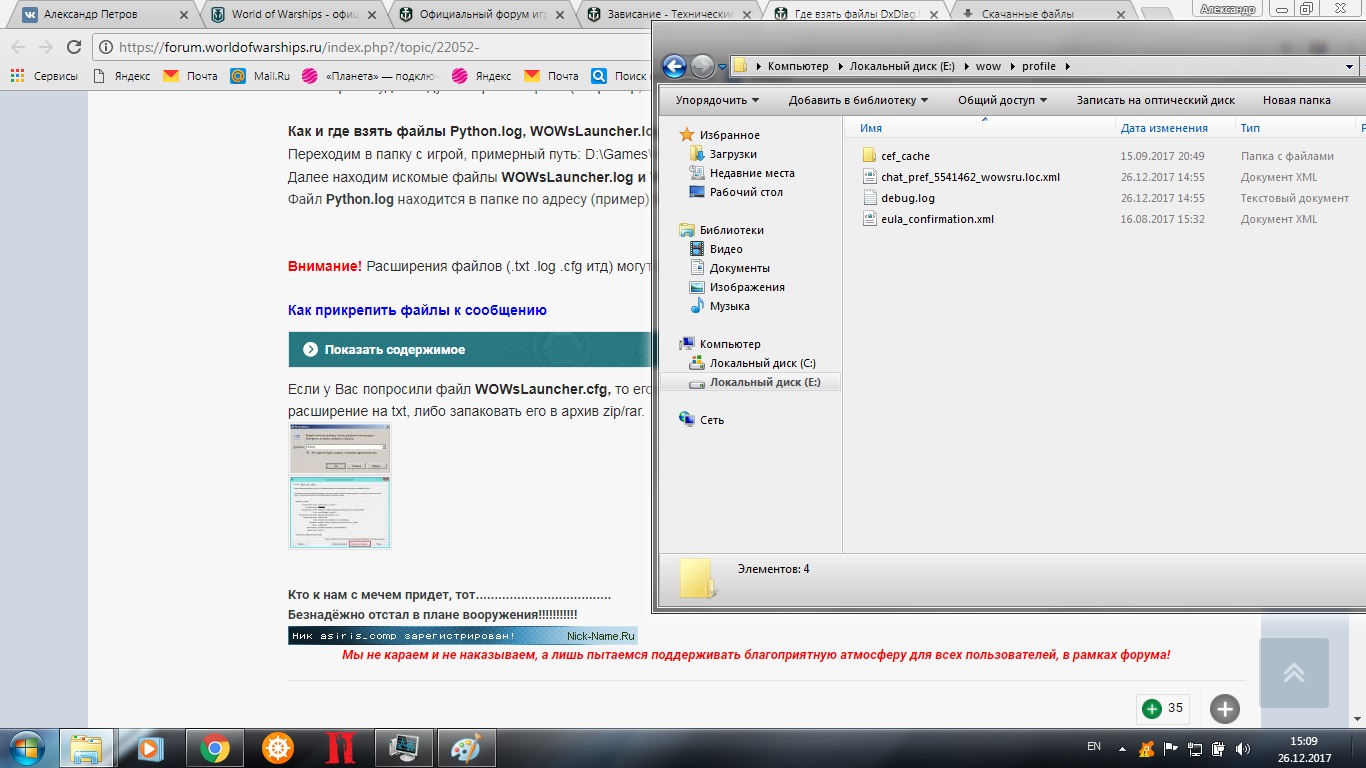
Task: Select Локальный диск (C:) in tree
Action: tap(753, 363)
